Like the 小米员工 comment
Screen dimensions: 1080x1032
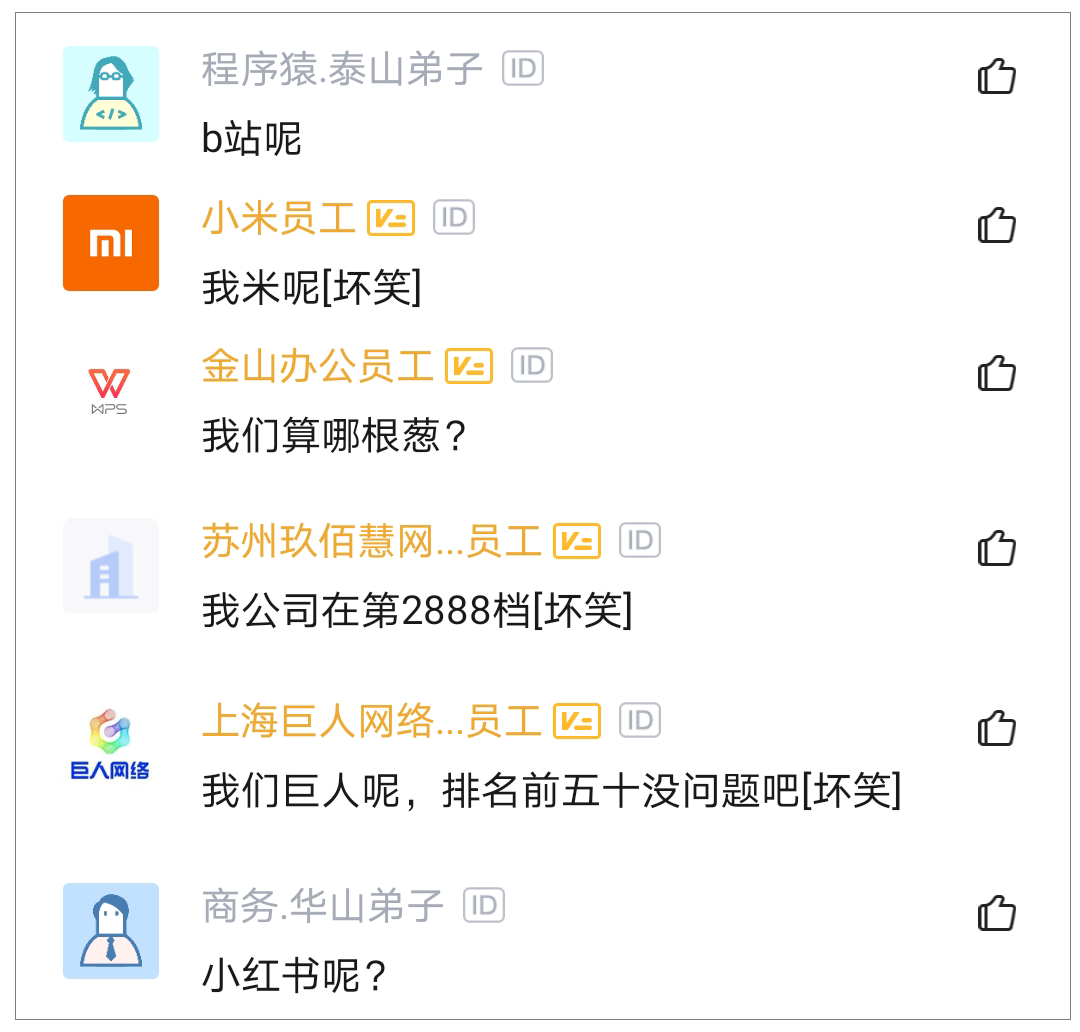point(996,226)
